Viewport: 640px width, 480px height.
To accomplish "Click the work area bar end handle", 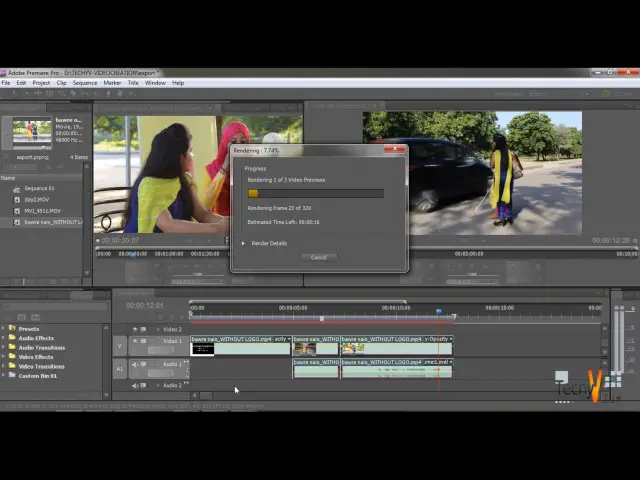I will click(x=454, y=317).
